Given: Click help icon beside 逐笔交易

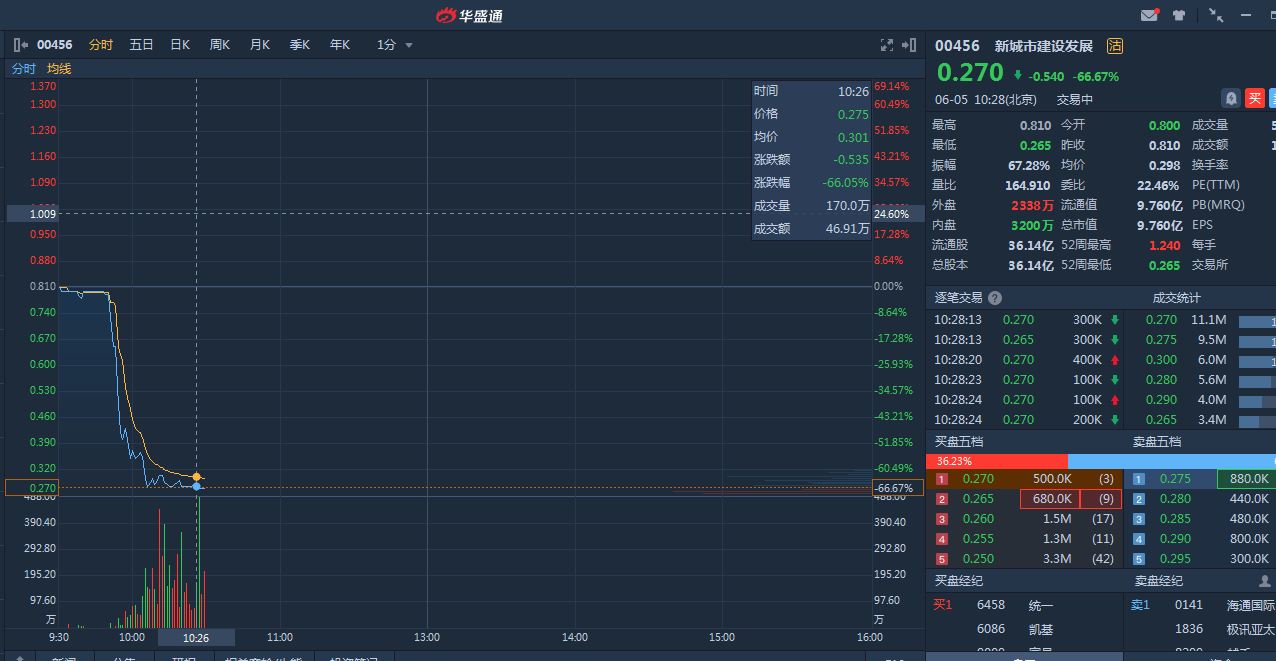Looking at the screenshot, I should pyautogui.click(x=994, y=298).
